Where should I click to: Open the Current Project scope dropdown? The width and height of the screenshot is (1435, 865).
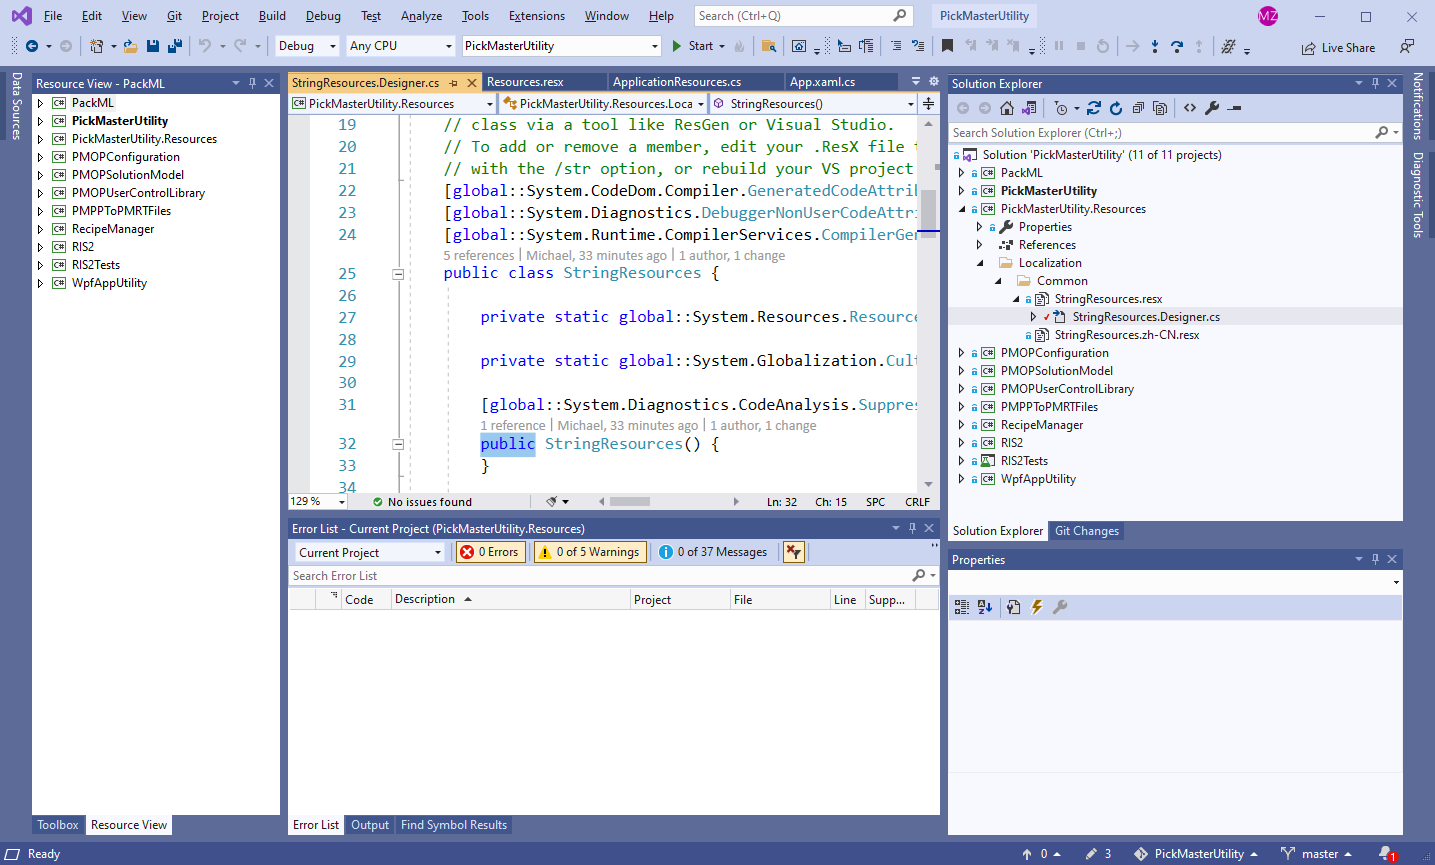tap(369, 552)
